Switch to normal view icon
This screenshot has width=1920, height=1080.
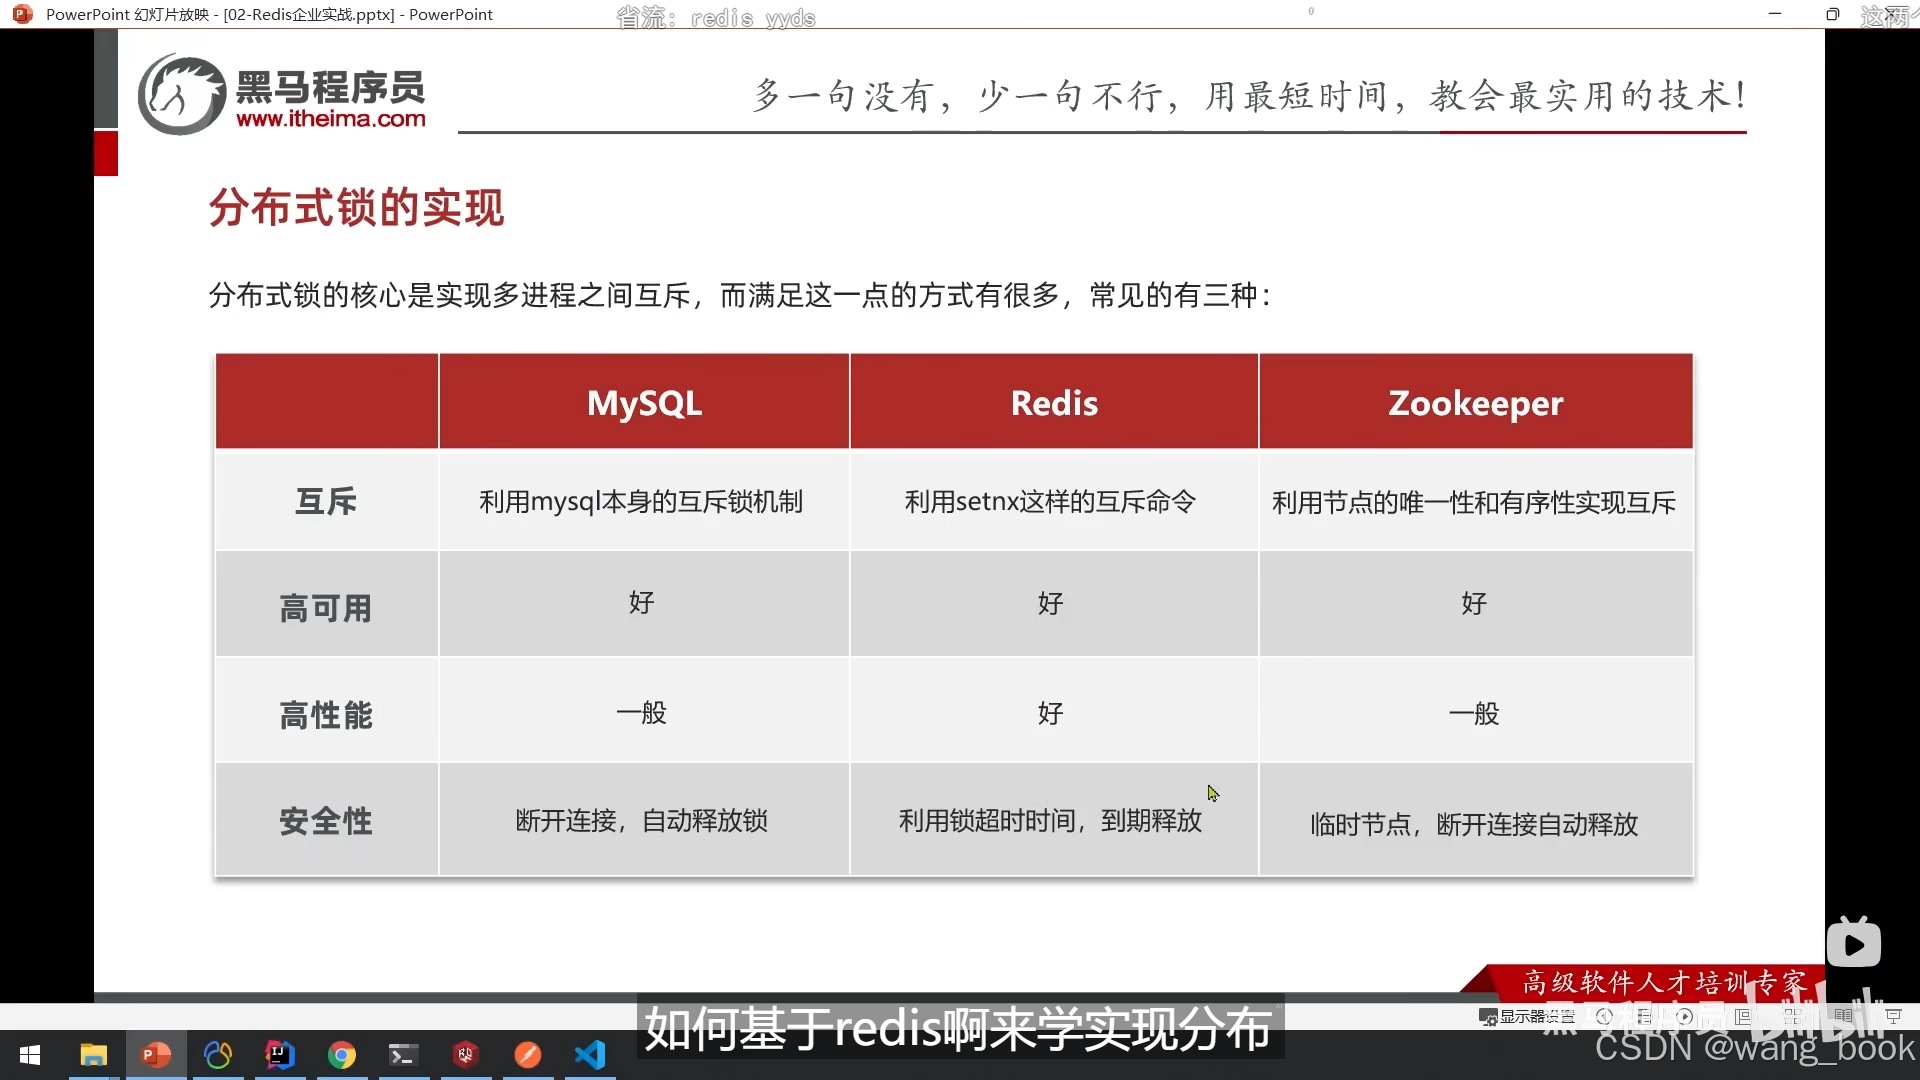[x=1742, y=1016]
